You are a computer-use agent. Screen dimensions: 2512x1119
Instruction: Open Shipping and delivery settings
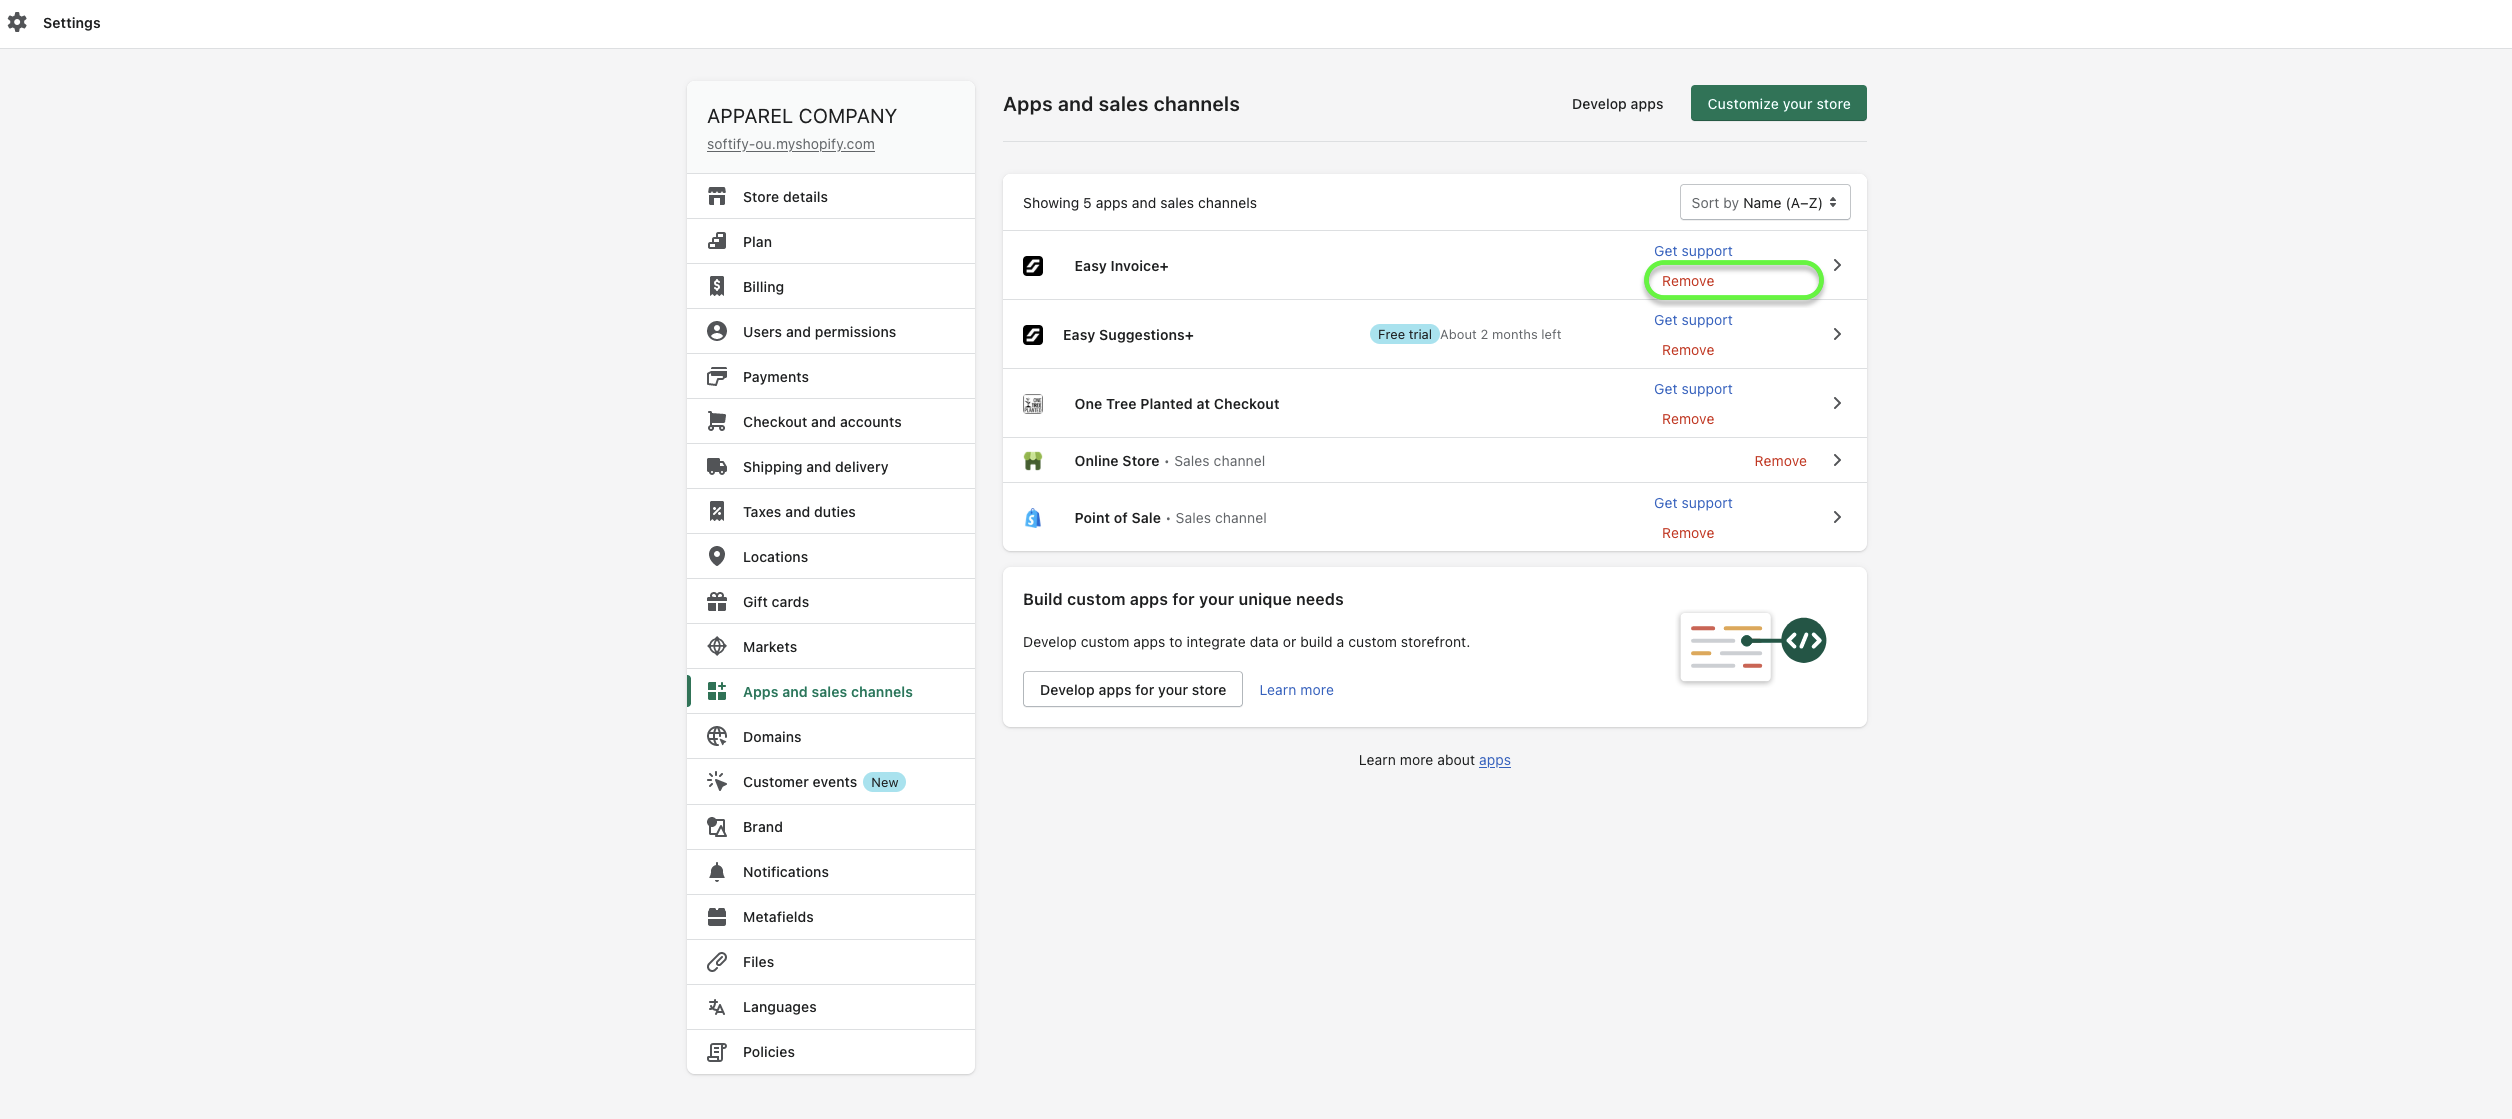pos(814,467)
